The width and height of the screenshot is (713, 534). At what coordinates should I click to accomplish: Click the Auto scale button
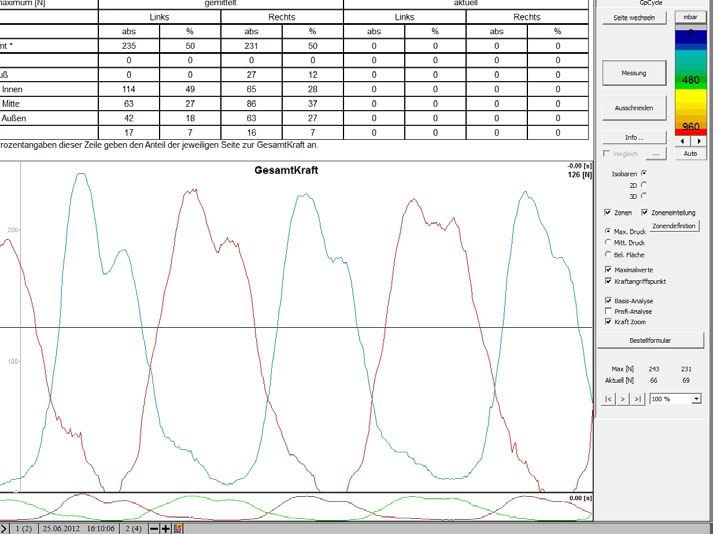tap(690, 154)
